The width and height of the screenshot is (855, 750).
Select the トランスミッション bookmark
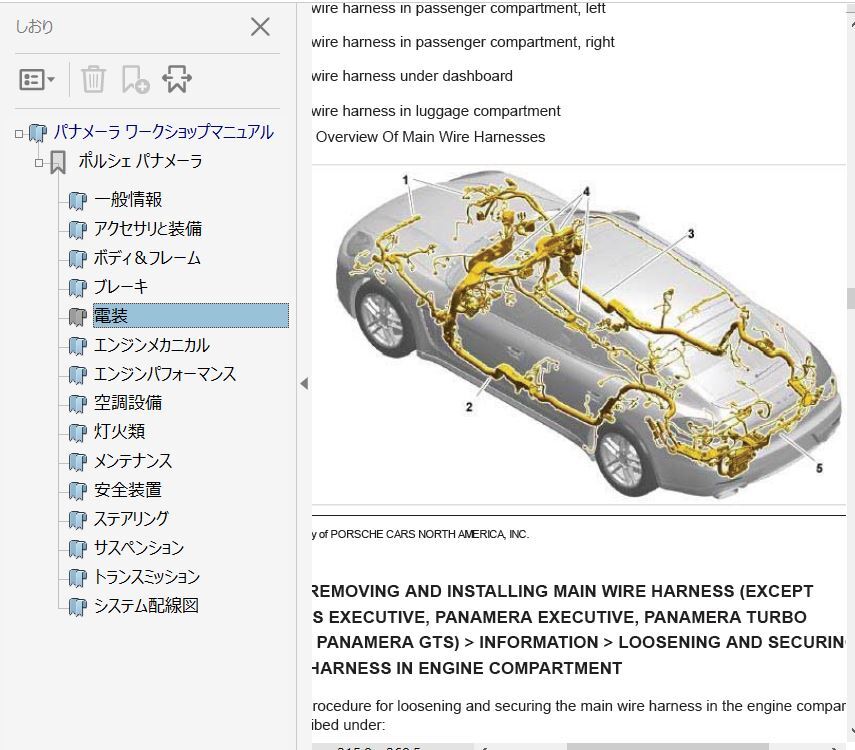pyautogui.click(x=147, y=577)
